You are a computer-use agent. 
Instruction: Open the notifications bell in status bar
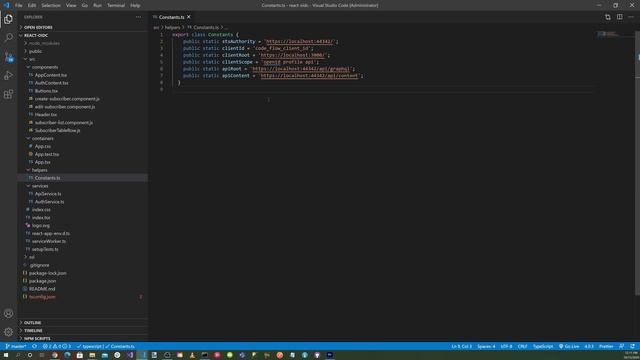632,346
